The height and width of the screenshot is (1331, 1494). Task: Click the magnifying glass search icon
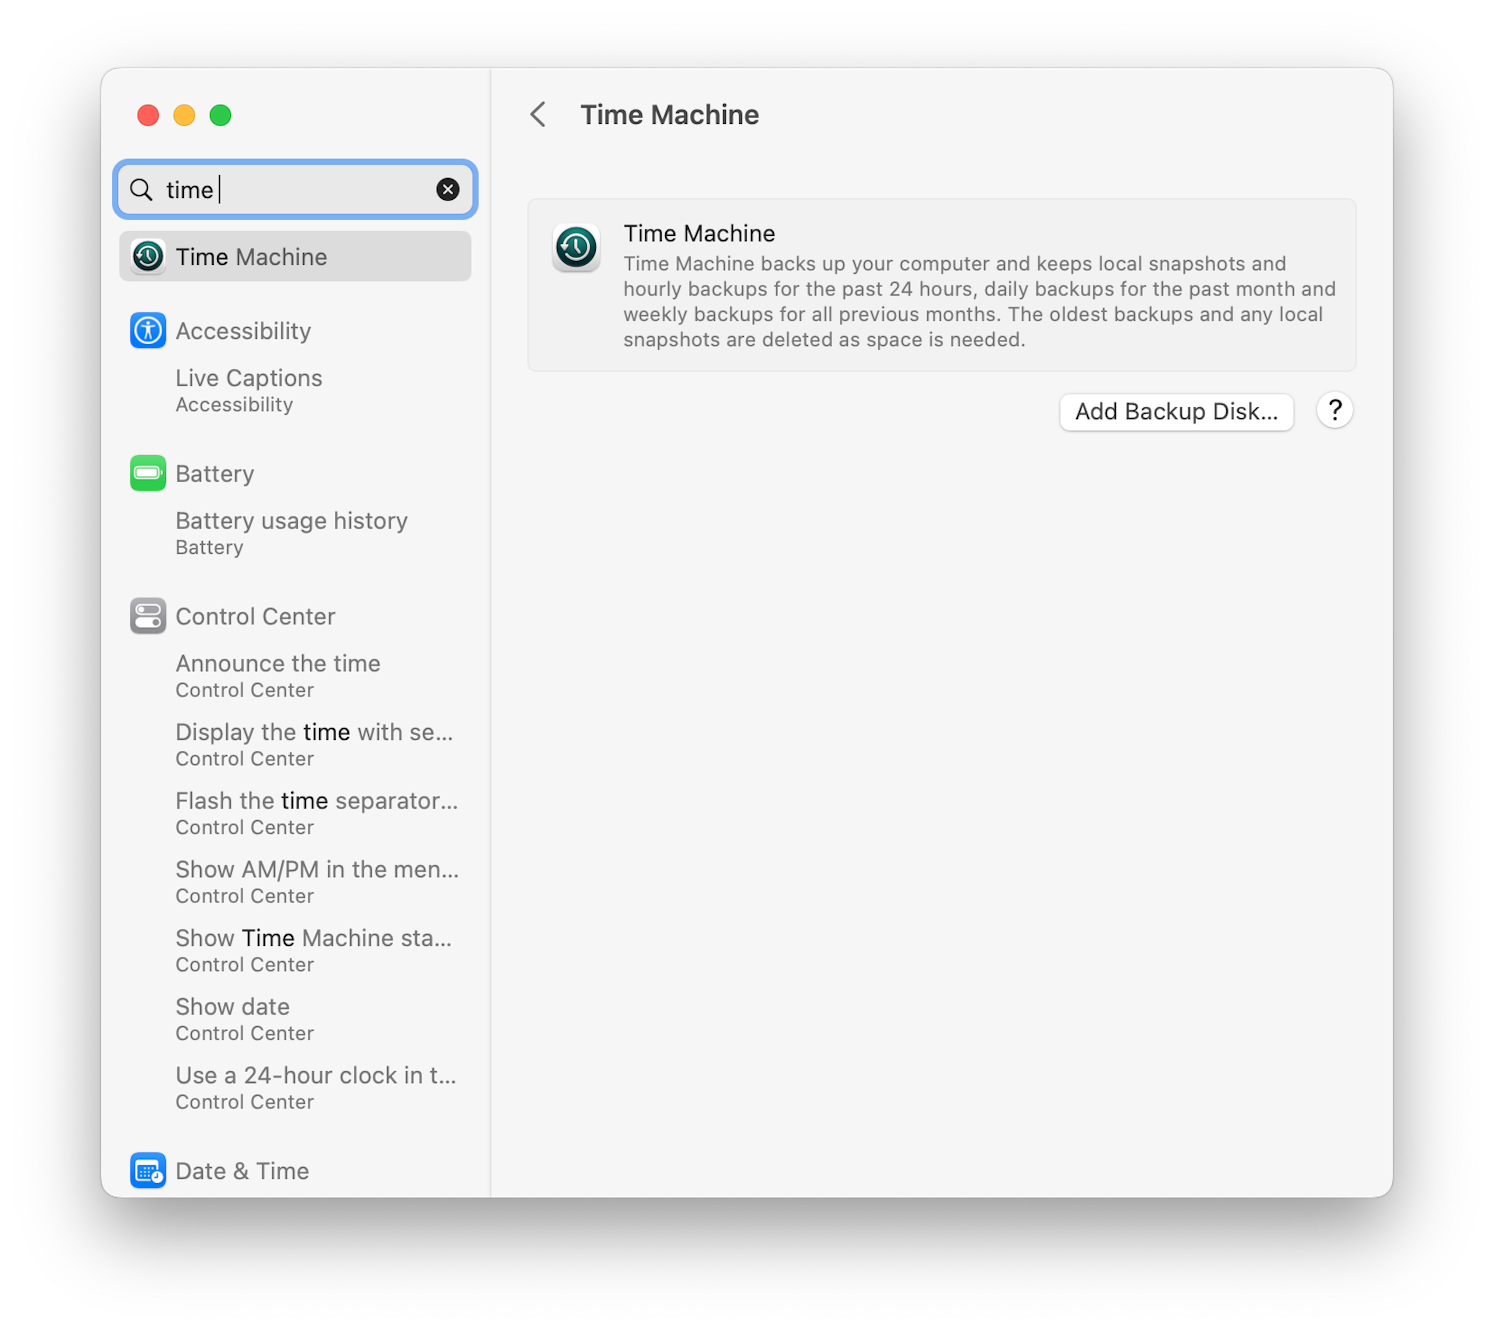coord(142,190)
